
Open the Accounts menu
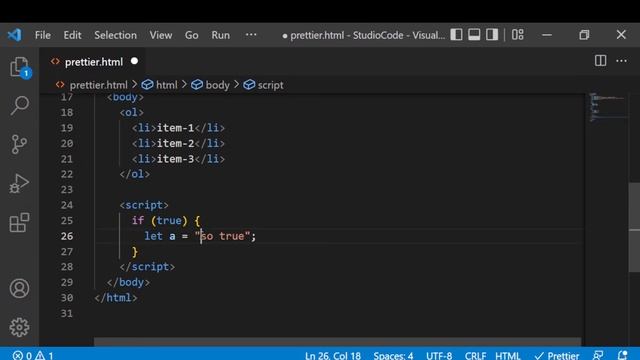pos(19,289)
